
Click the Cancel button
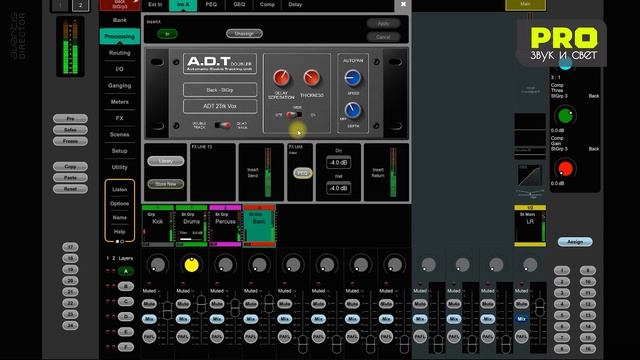click(383, 37)
